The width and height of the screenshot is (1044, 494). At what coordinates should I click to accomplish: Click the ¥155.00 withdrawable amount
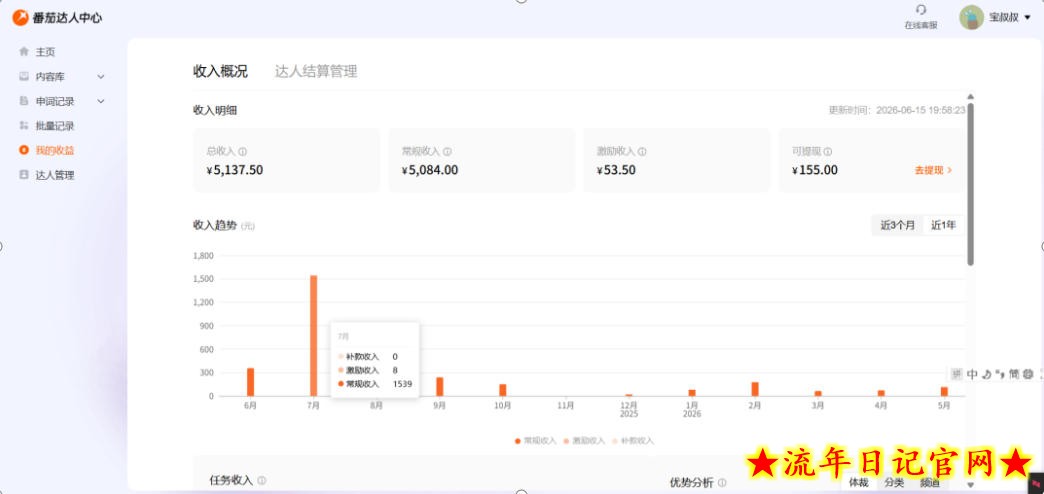[x=815, y=170]
